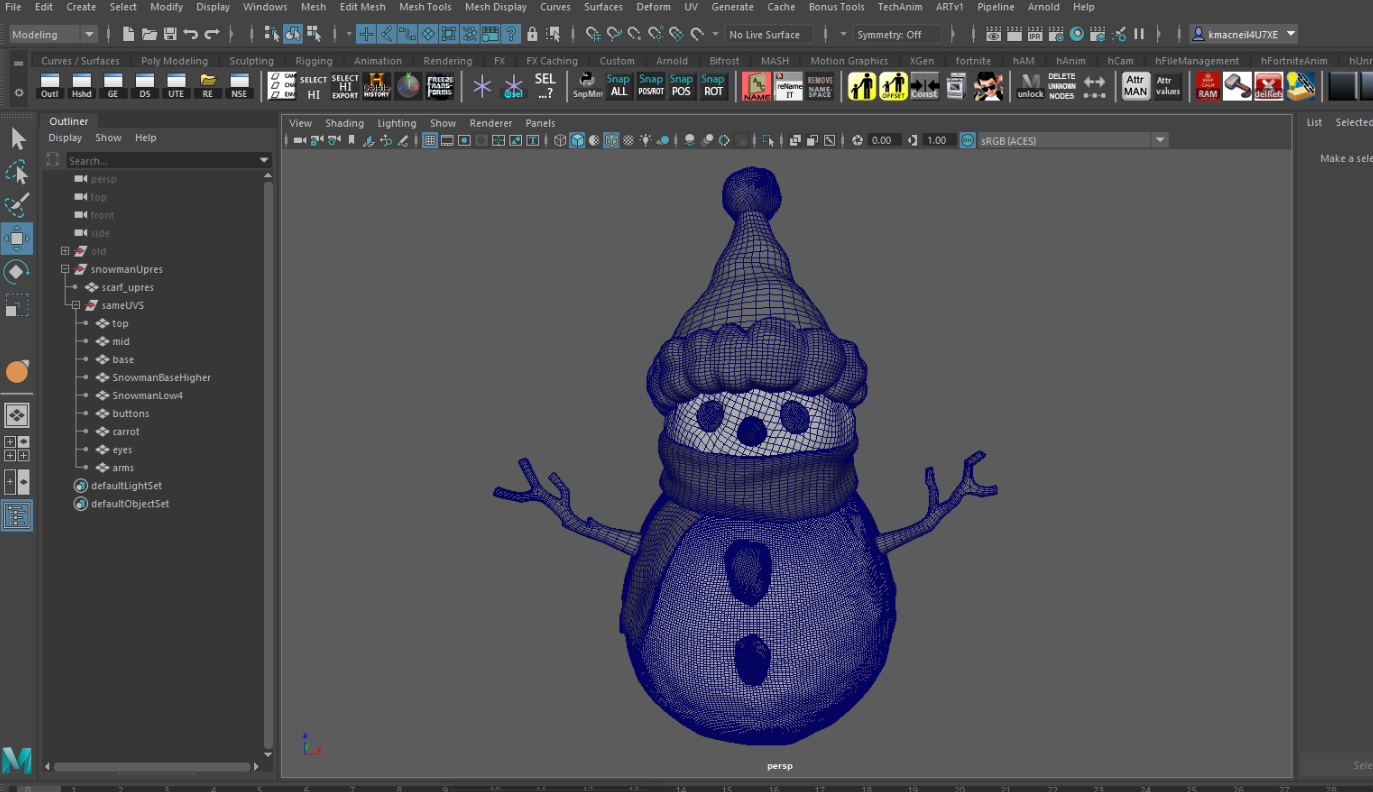Click the Undo arrow icon
This screenshot has height=792, width=1373.
click(190, 34)
